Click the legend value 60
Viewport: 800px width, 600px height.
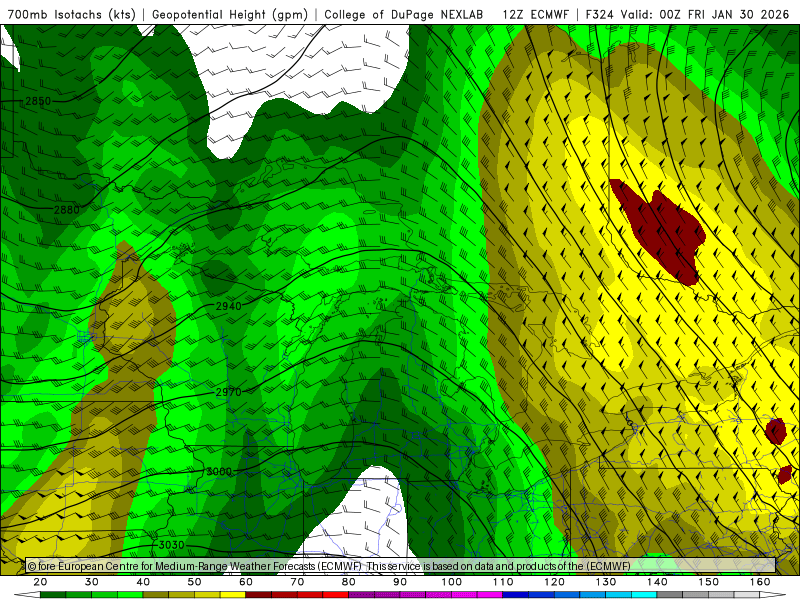pyautogui.click(x=246, y=582)
